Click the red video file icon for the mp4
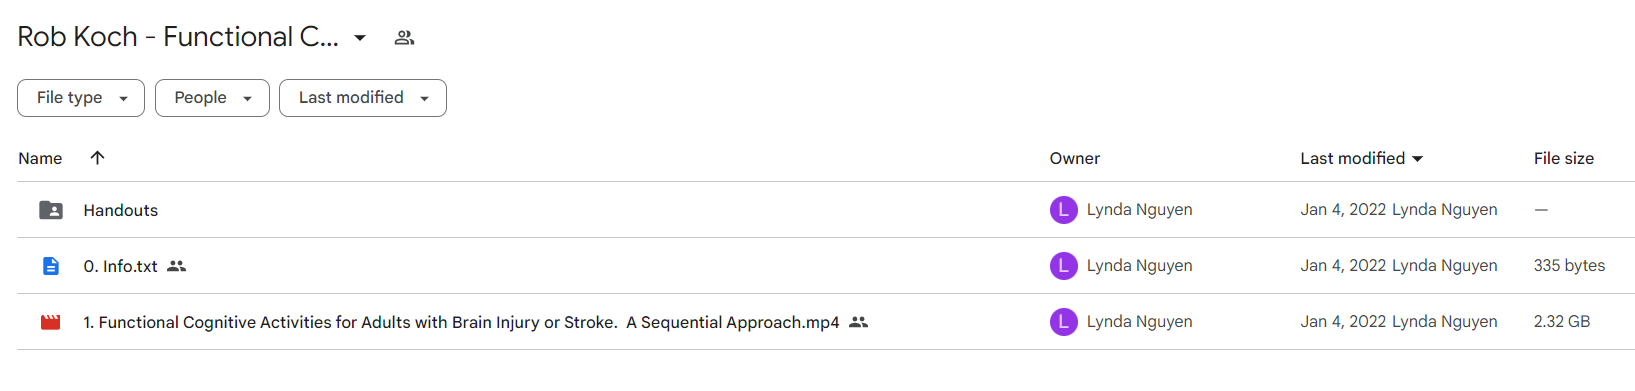This screenshot has height=391, width=1635. click(51, 322)
